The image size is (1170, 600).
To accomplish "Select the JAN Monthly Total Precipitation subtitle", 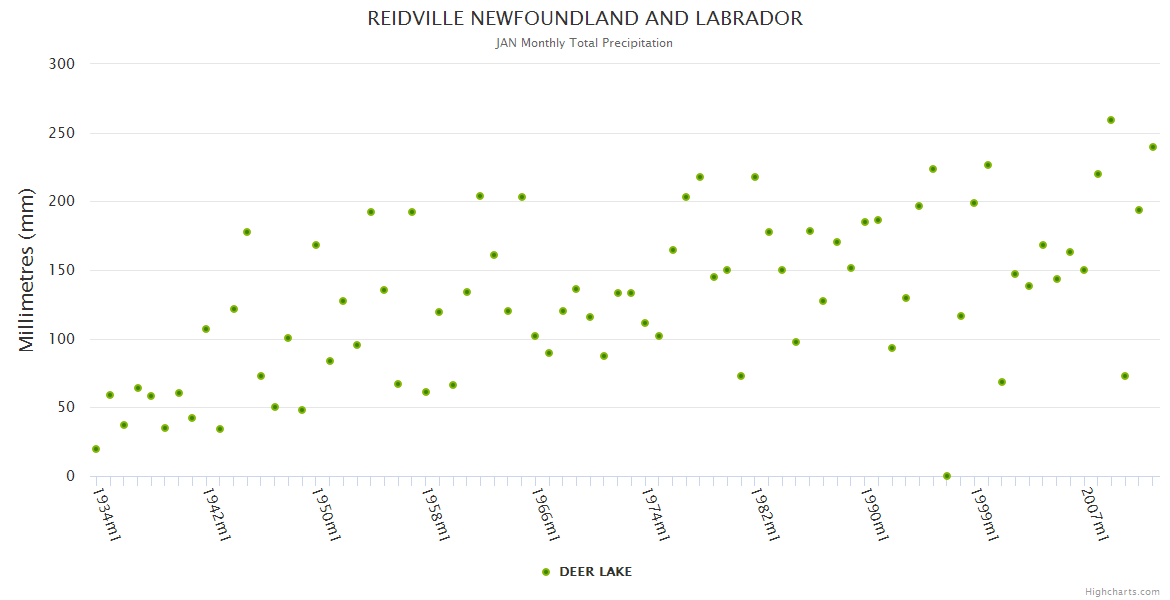I will pyautogui.click(x=584, y=43).
